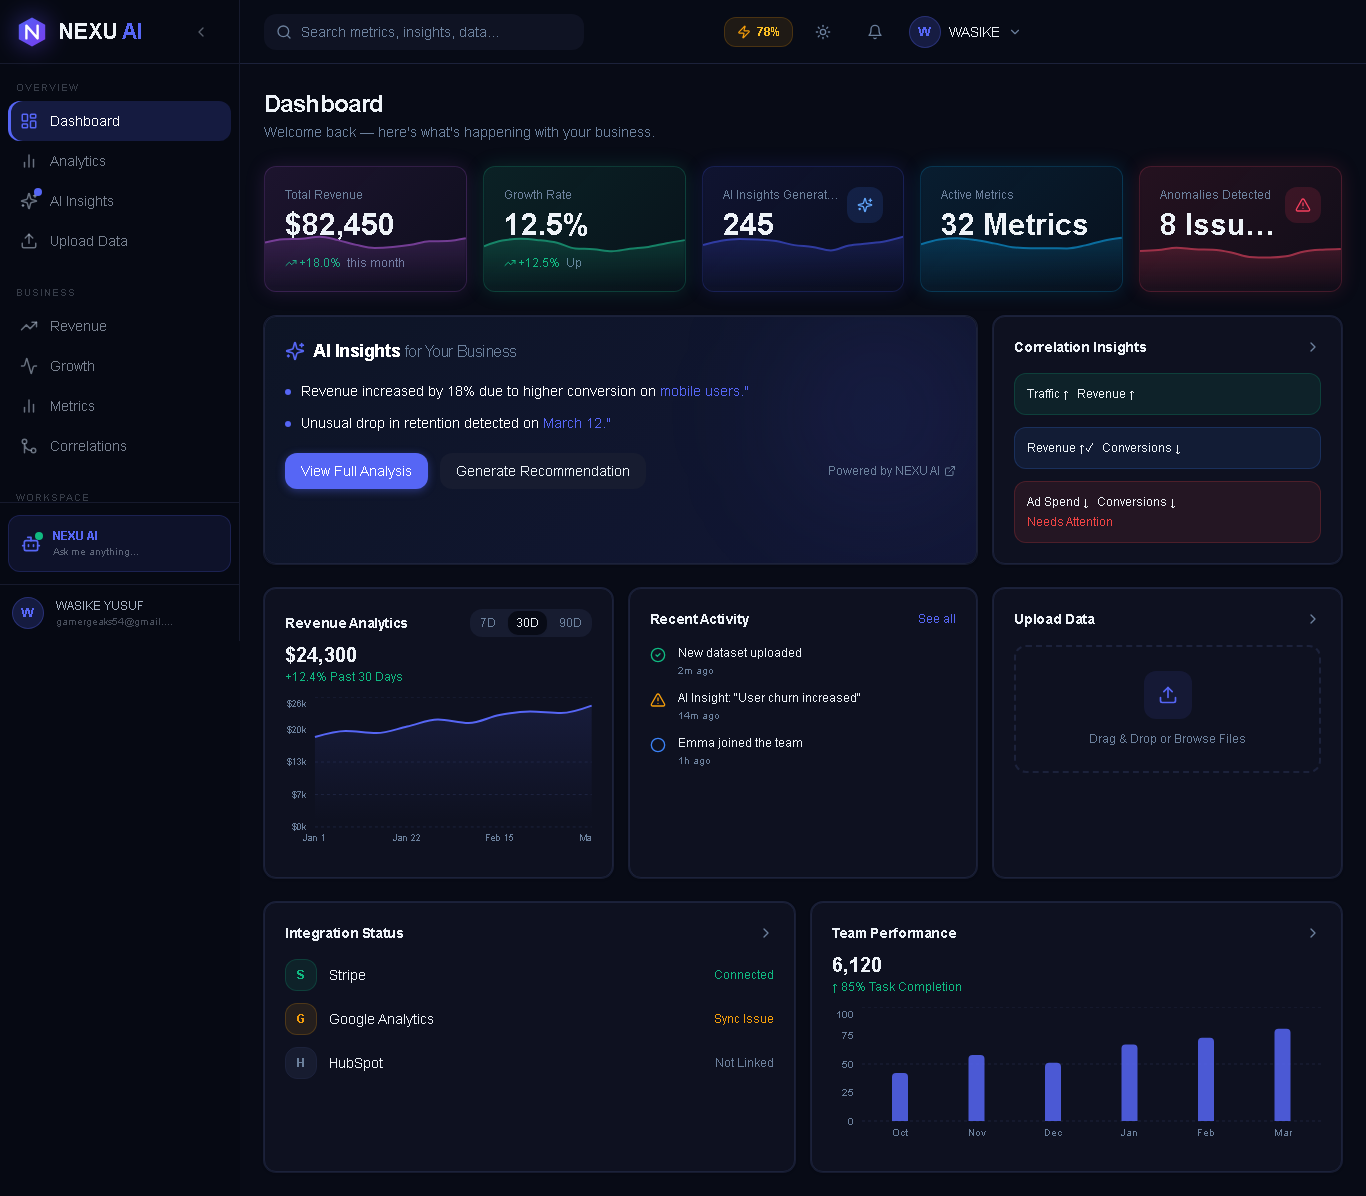Open Dashboard in the sidebar
This screenshot has width=1366, height=1196.
click(120, 121)
